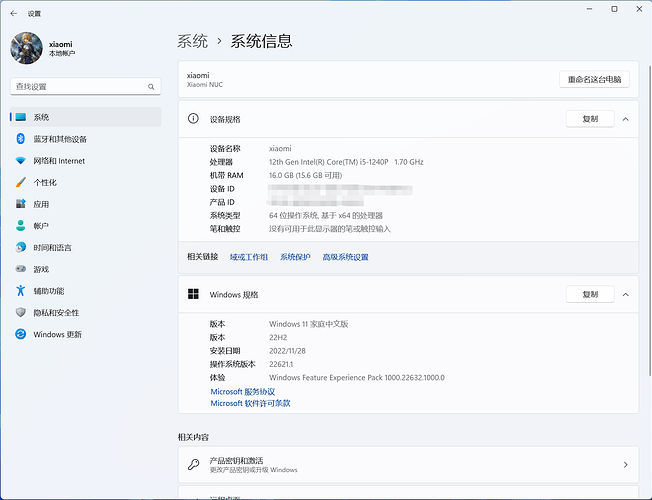The image size is (652, 500).
Task: Click install date 2022/11/28
Action: tap(287, 351)
